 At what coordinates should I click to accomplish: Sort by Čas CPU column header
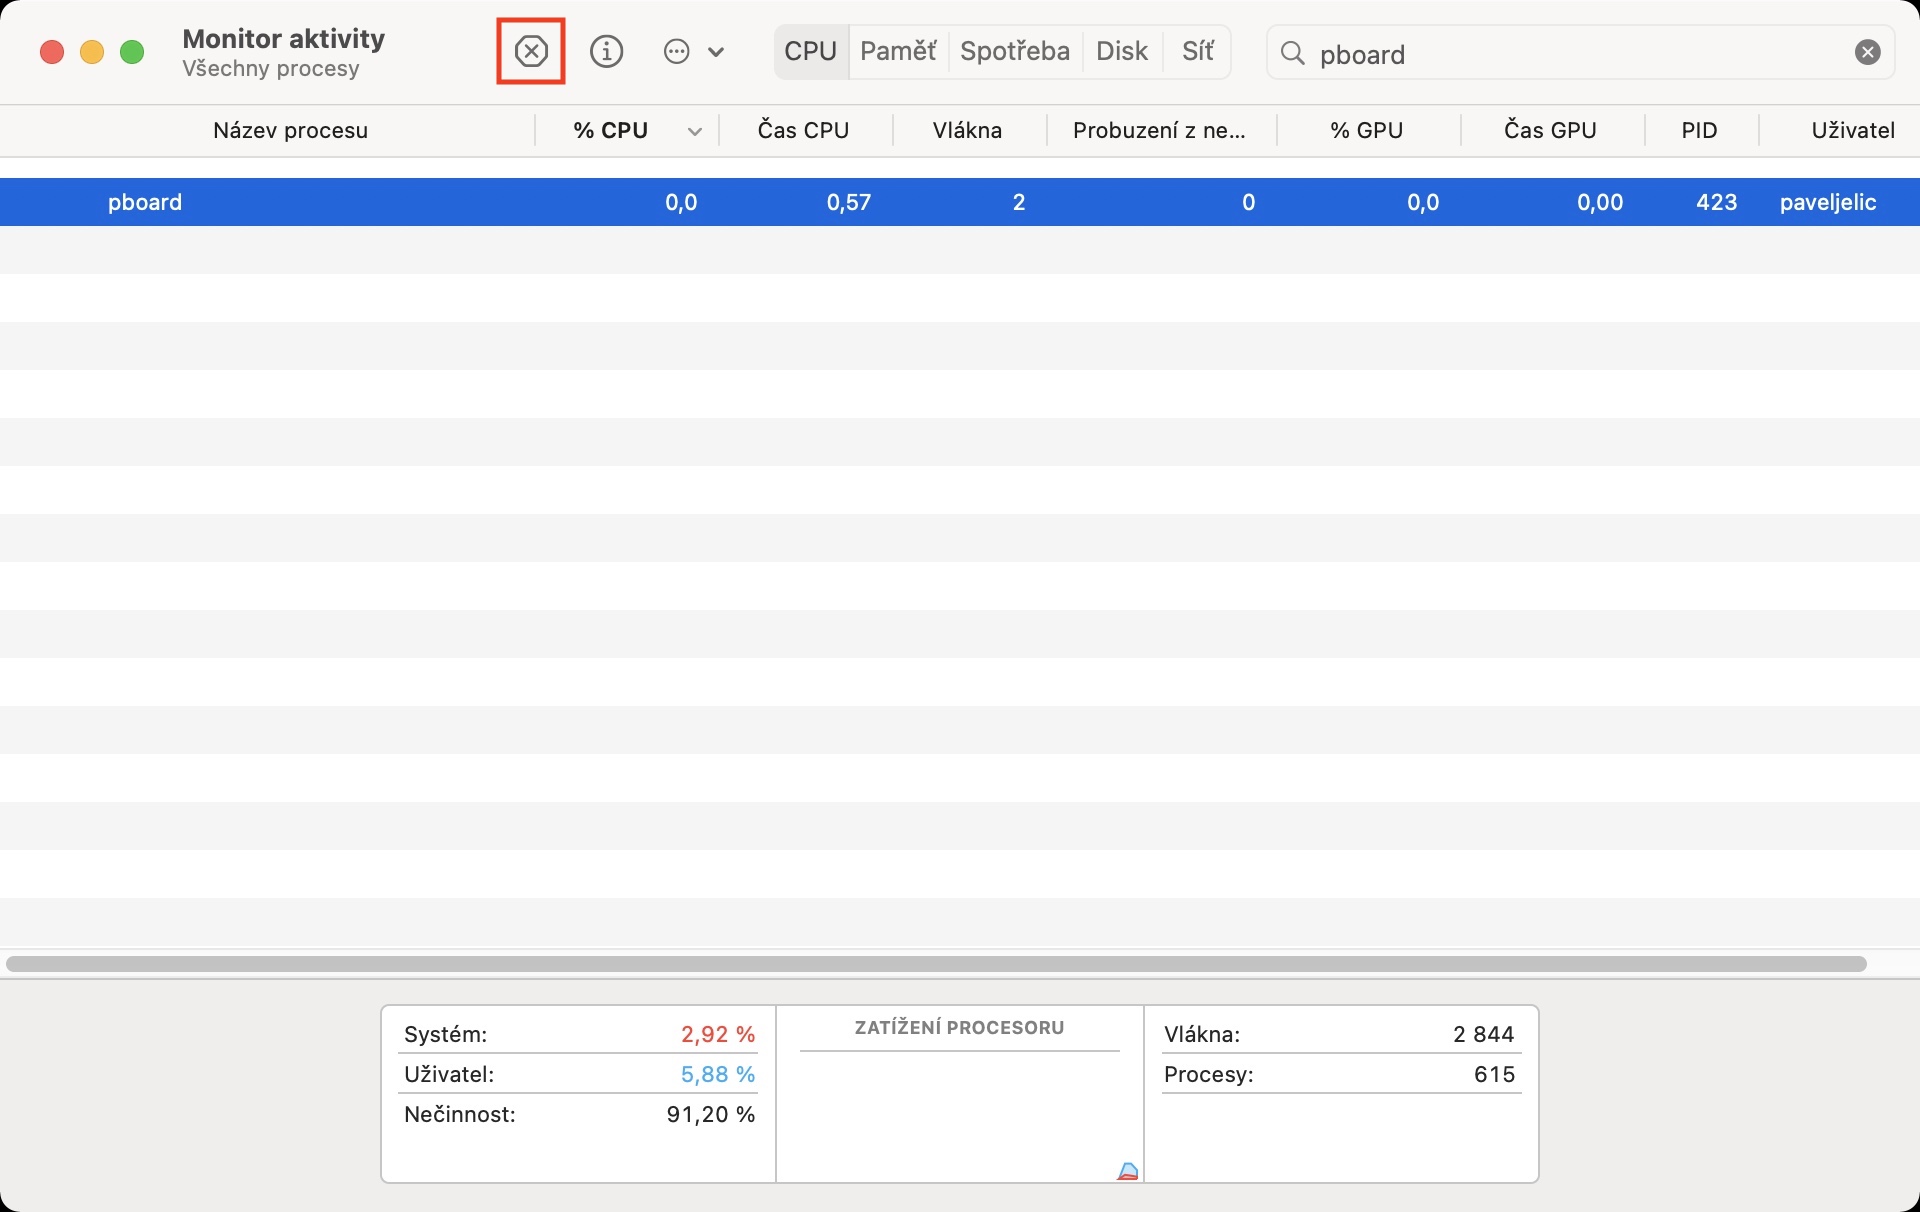803,131
